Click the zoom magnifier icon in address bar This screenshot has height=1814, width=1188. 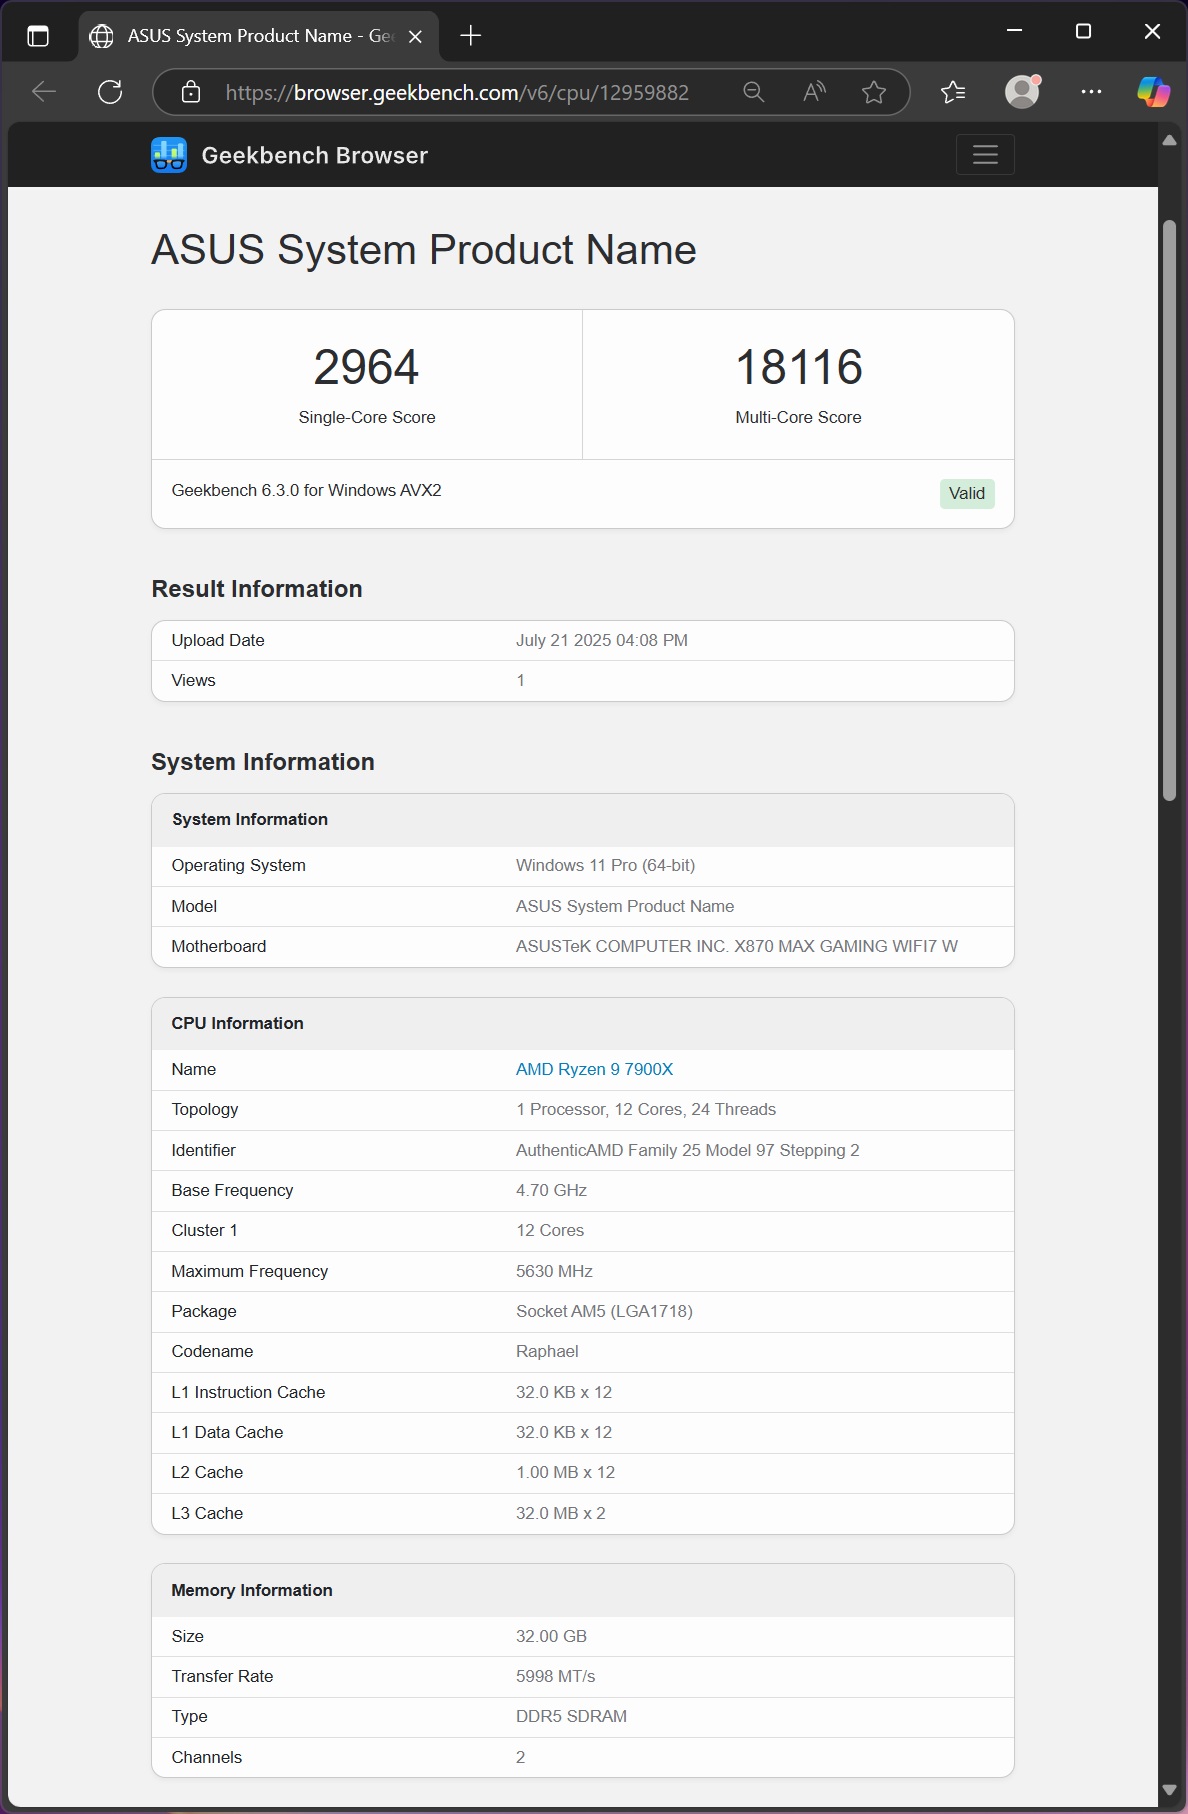[754, 92]
